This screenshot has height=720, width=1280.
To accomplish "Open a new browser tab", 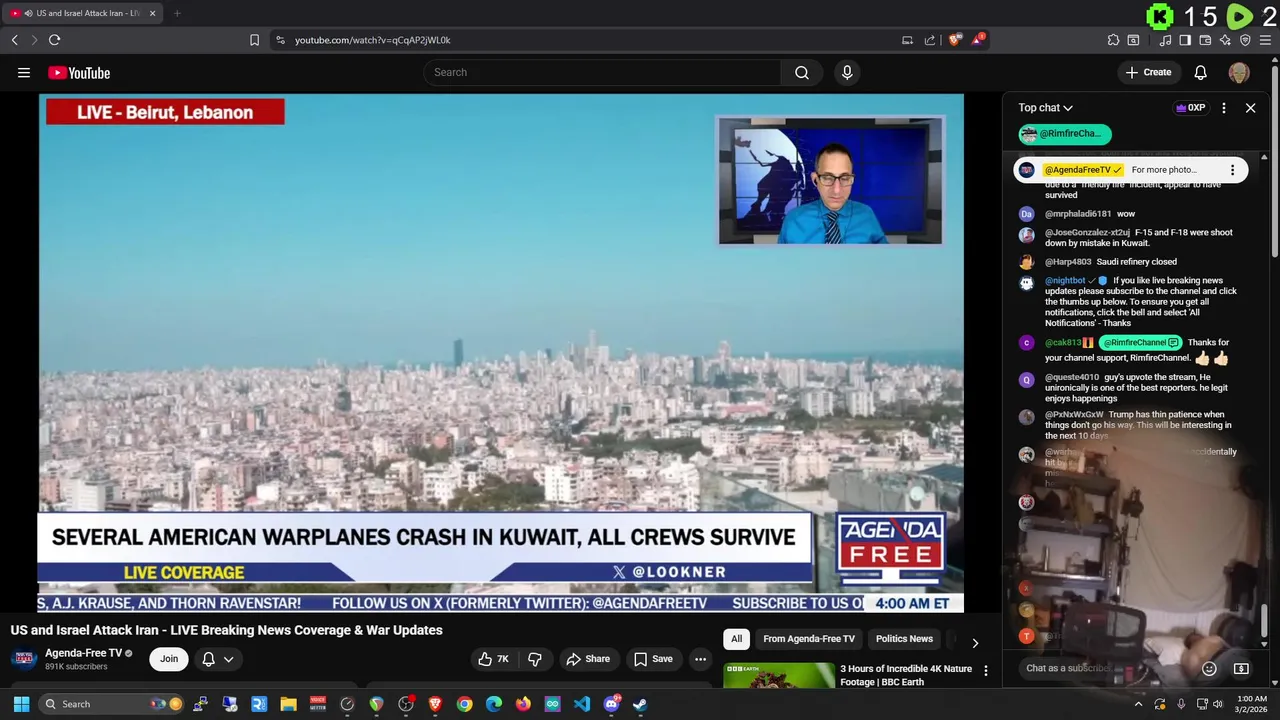I will (177, 13).
